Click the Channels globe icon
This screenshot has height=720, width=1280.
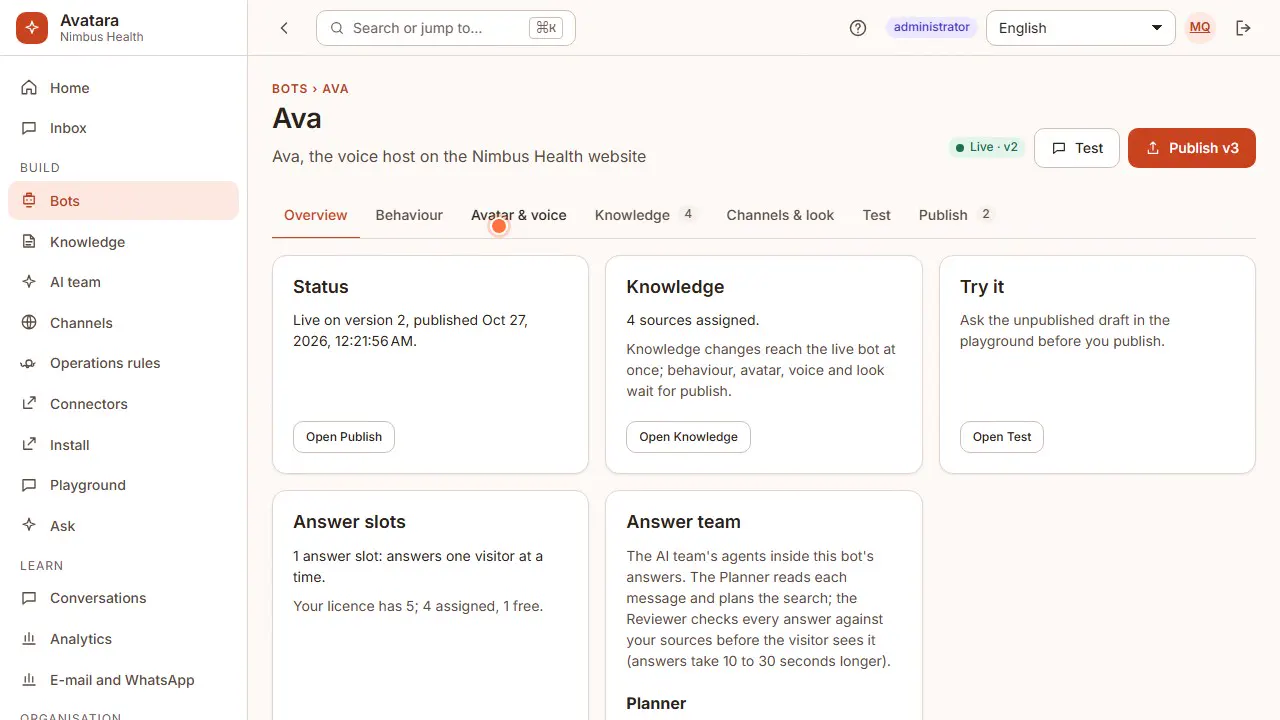(x=29, y=323)
